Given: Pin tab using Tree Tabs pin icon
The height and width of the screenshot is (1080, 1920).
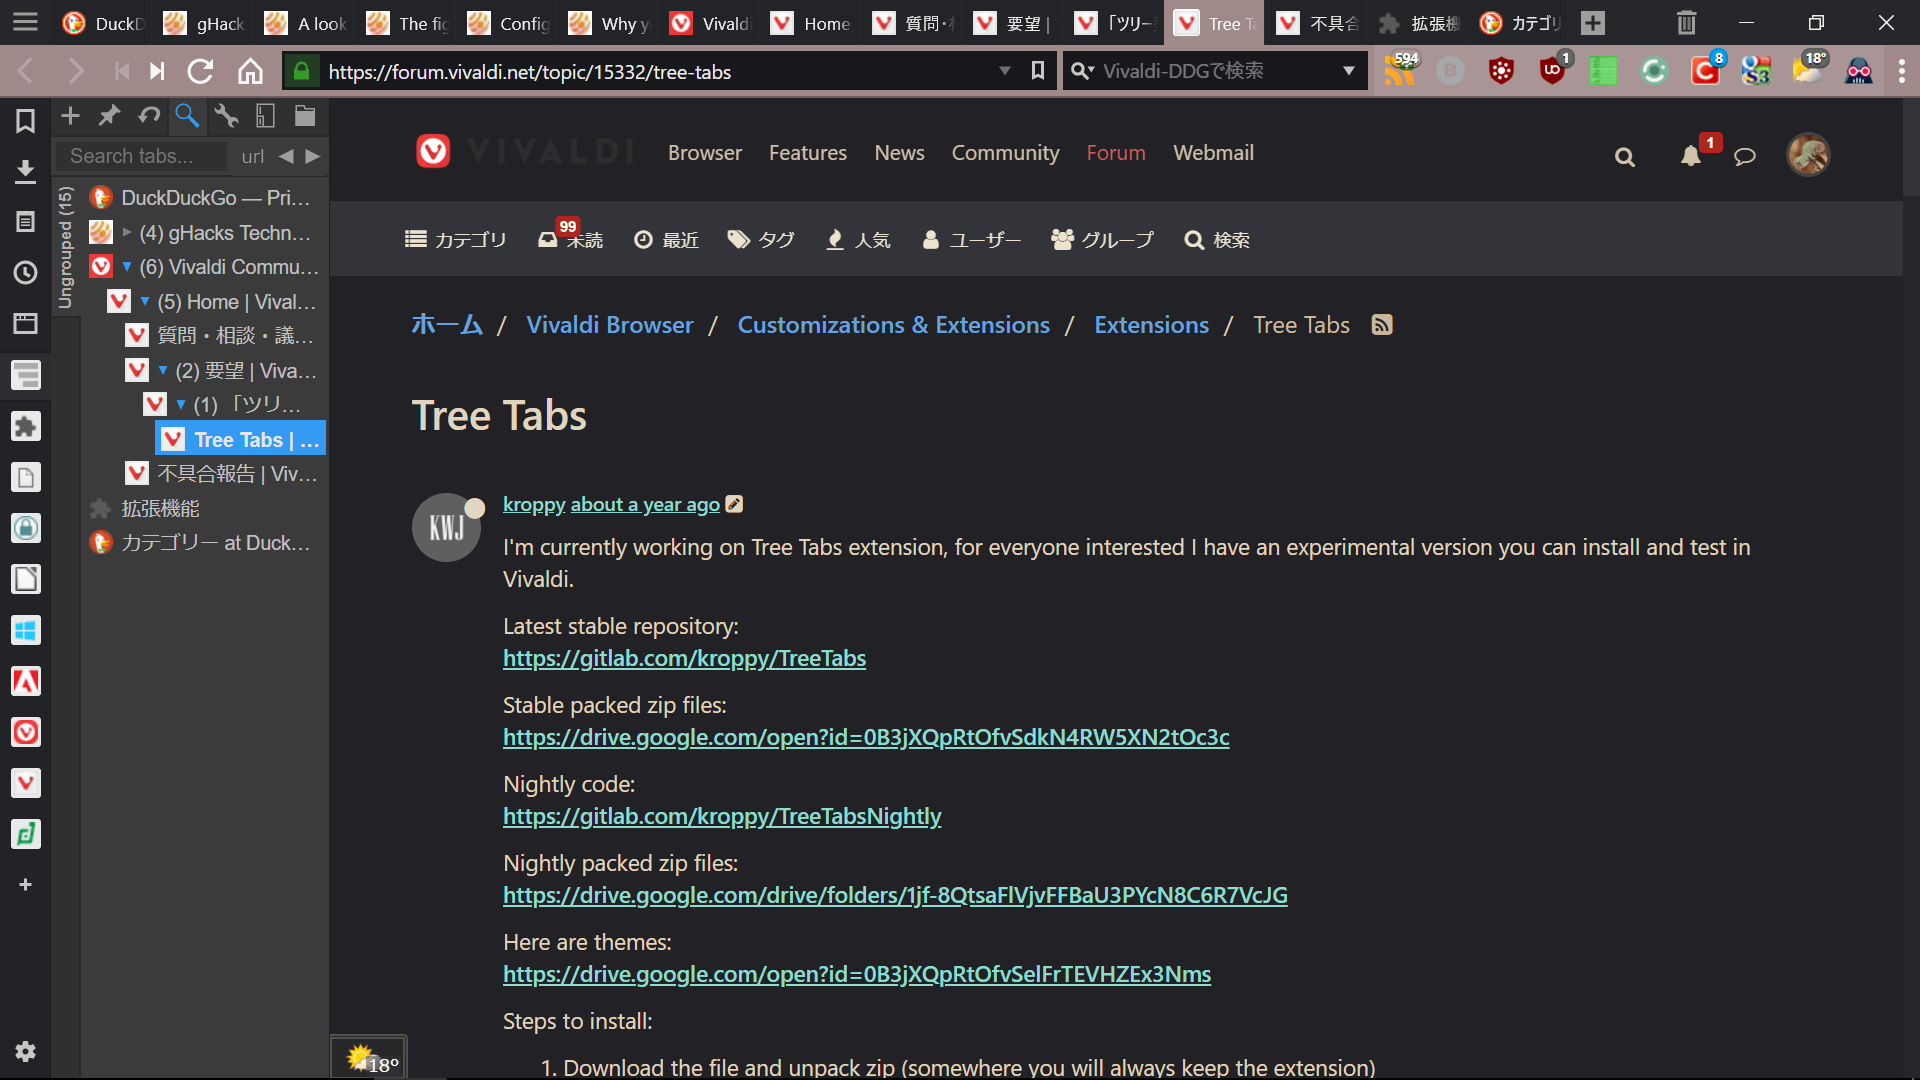Looking at the screenshot, I should 109,116.
